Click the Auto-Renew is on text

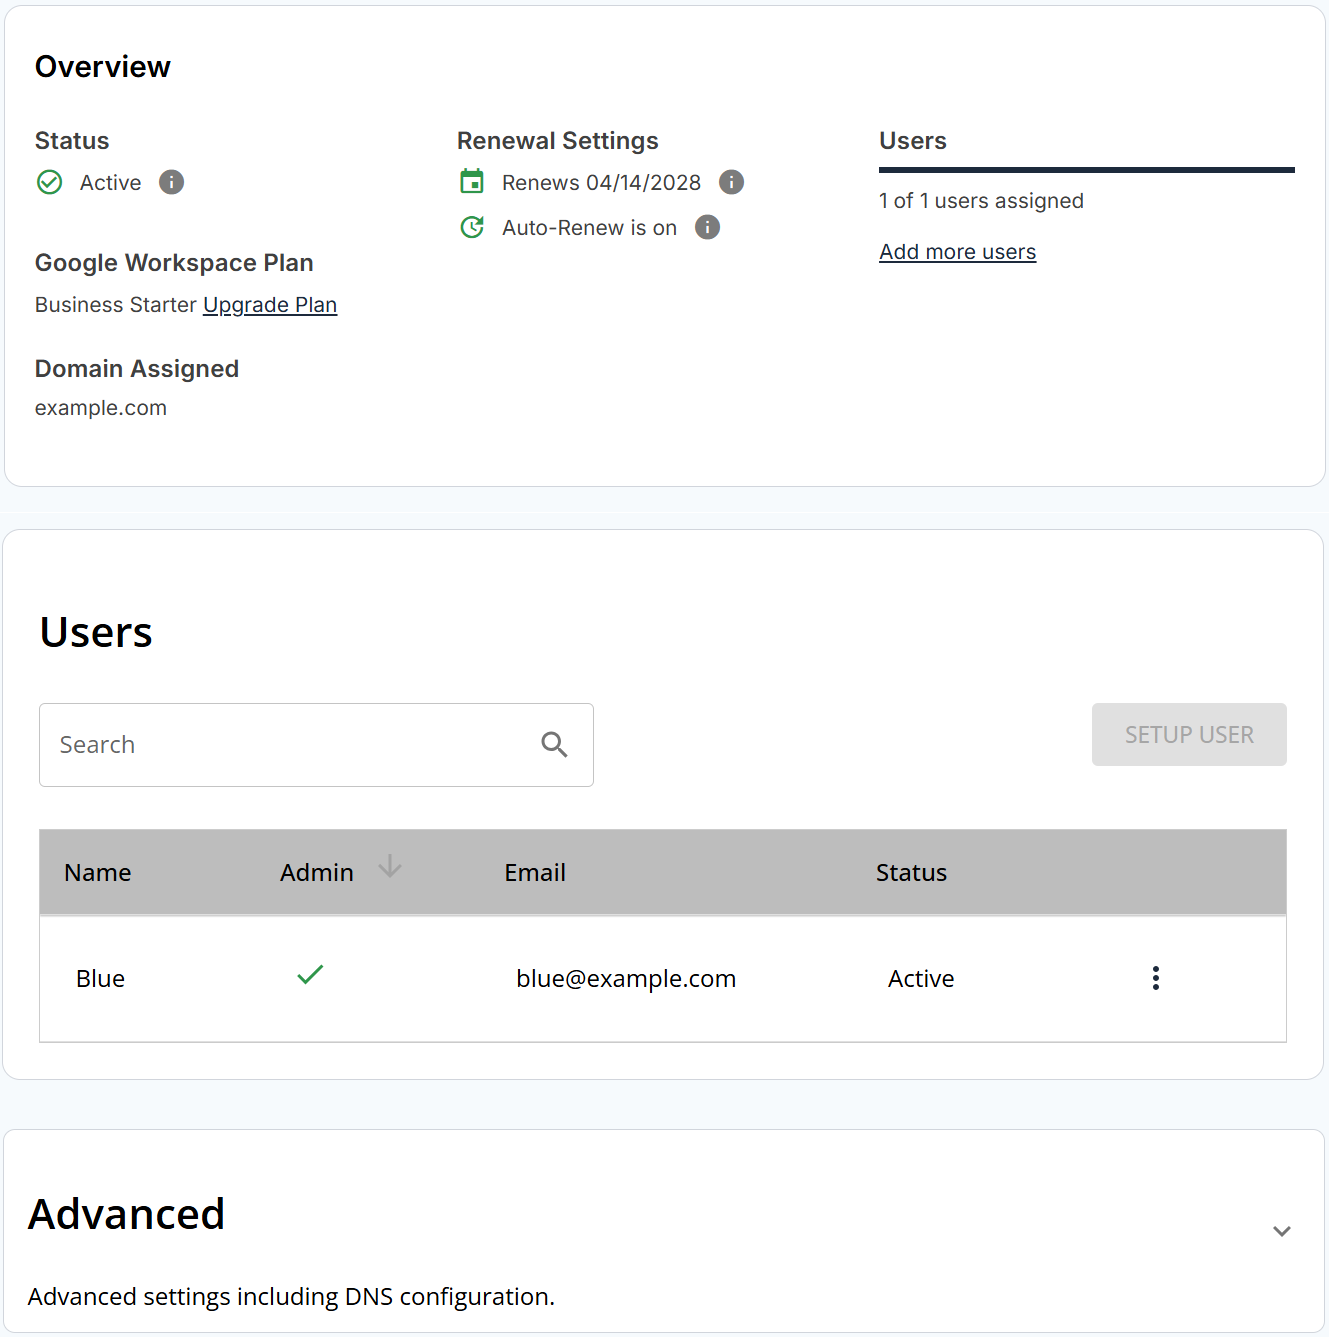coord(590,228)
